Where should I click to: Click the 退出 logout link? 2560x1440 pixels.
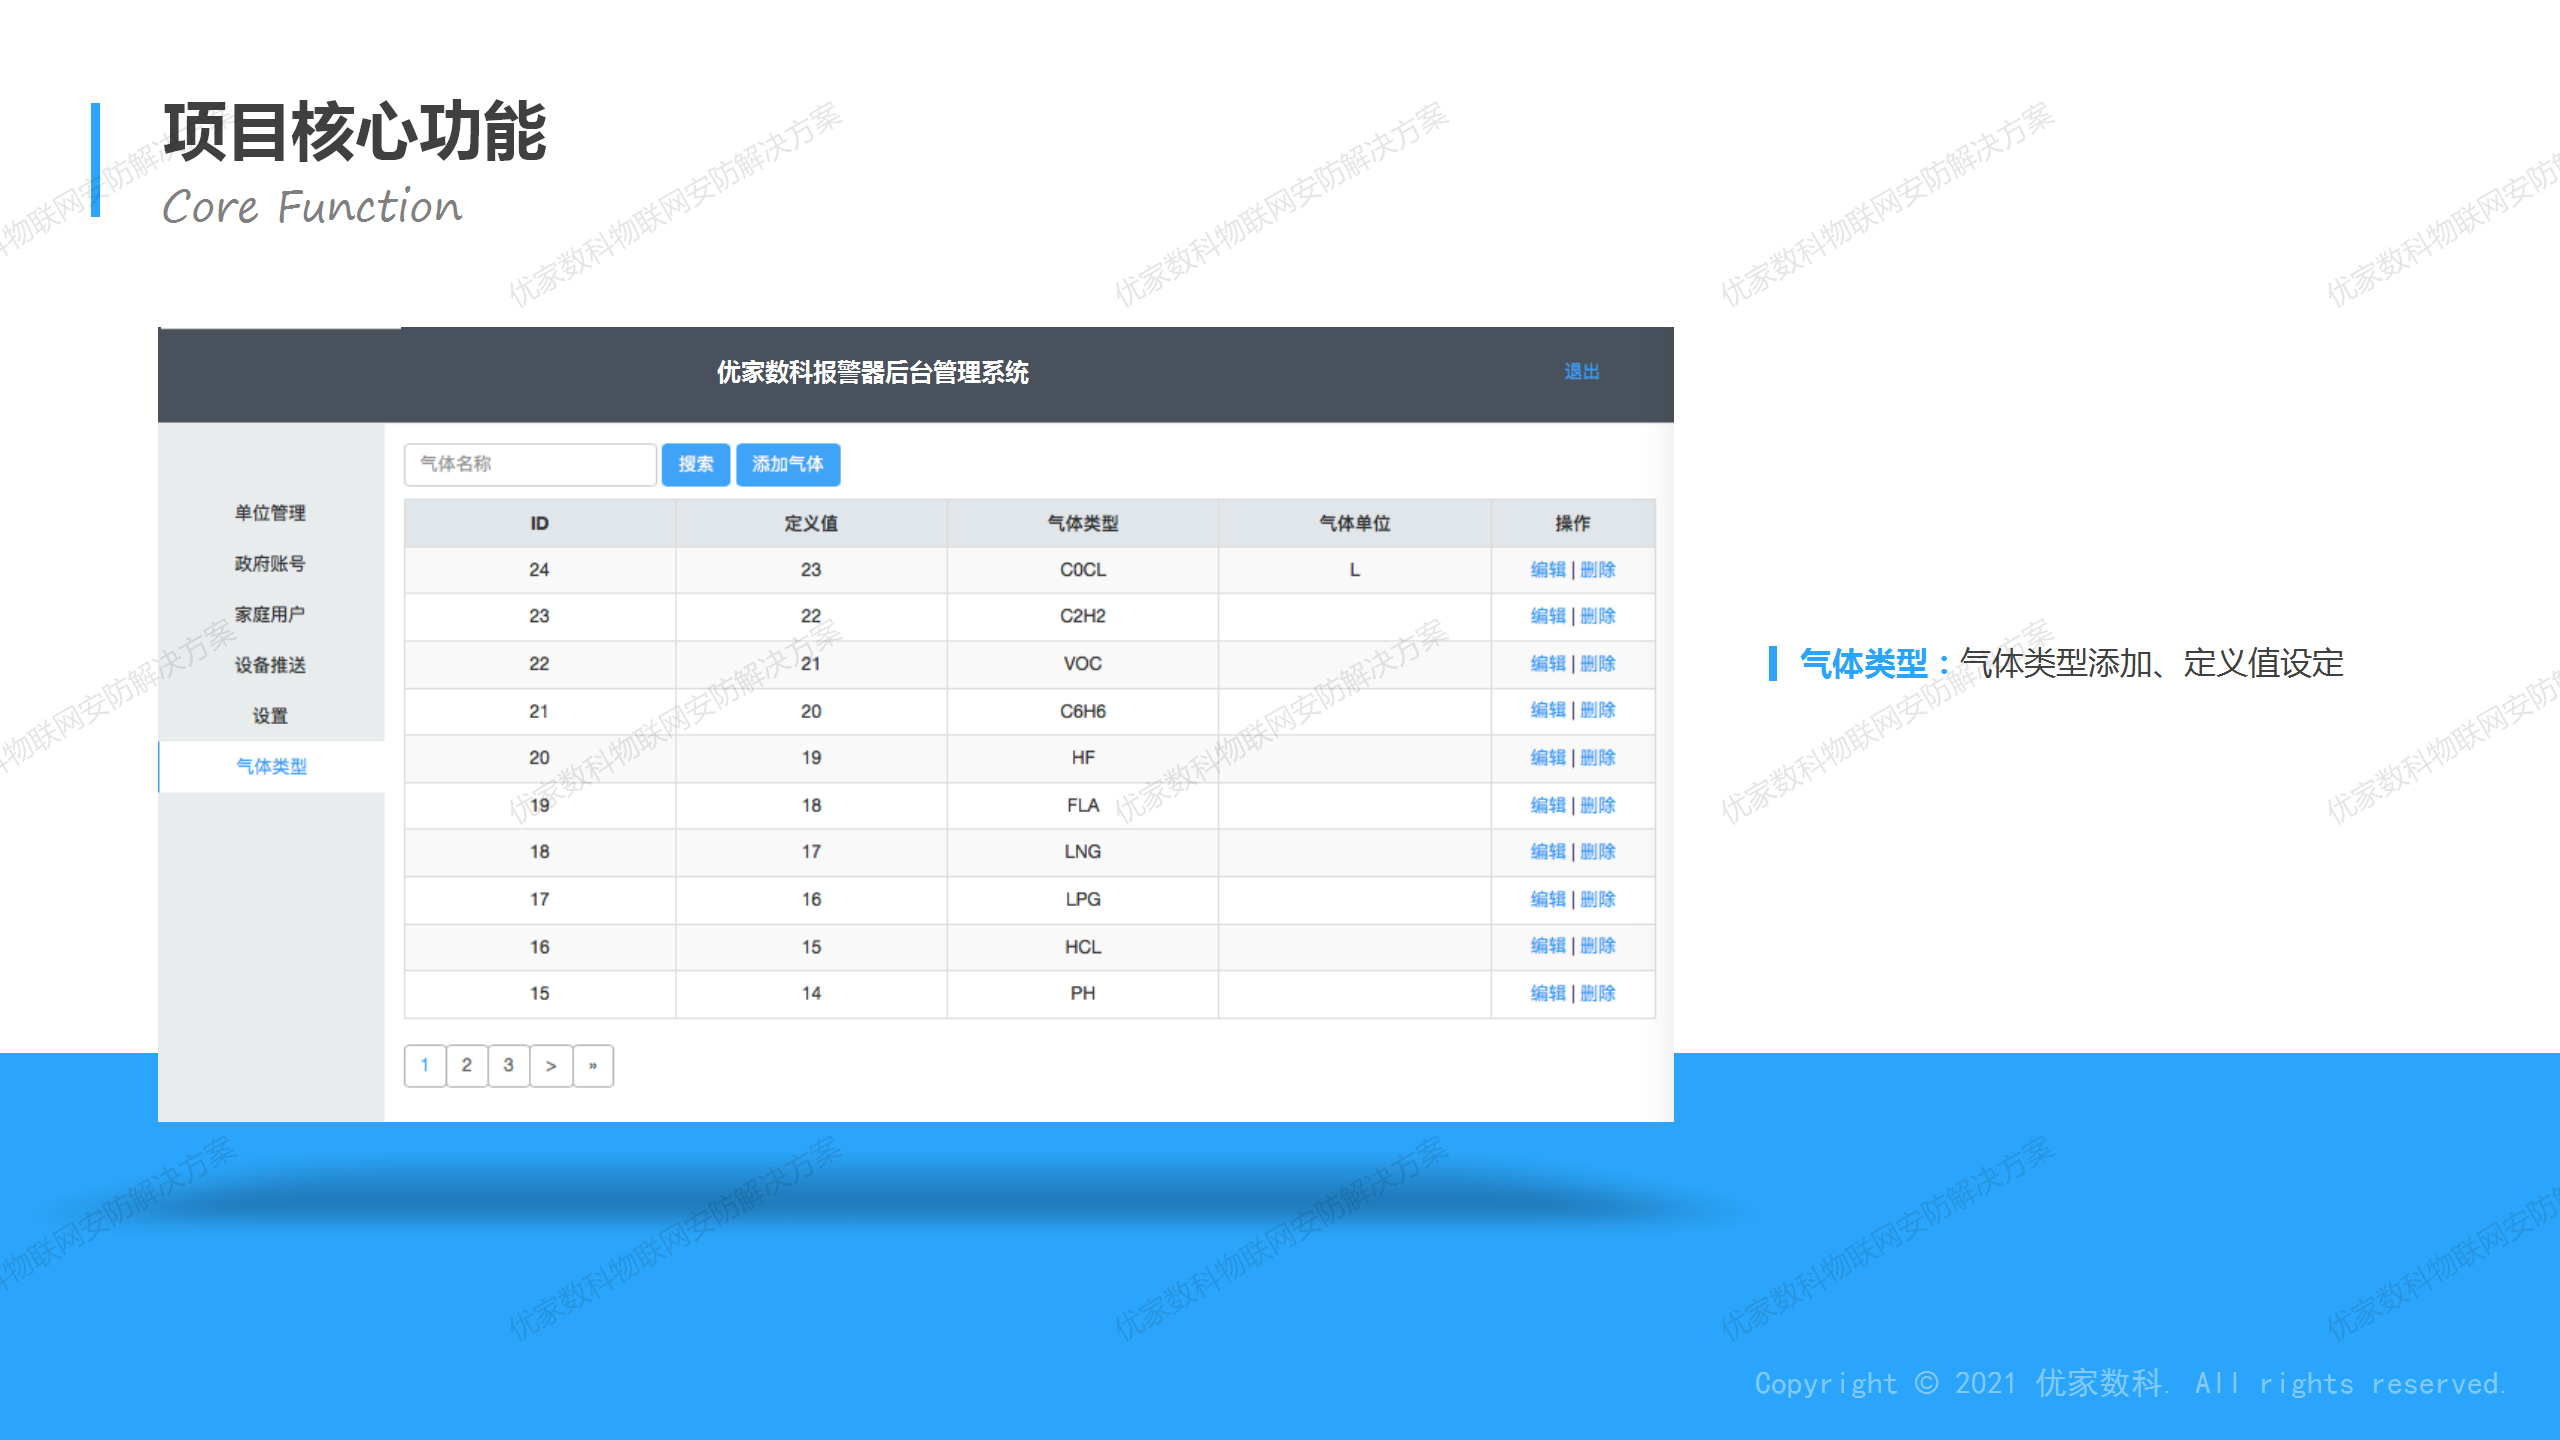tap(1582, 372)
